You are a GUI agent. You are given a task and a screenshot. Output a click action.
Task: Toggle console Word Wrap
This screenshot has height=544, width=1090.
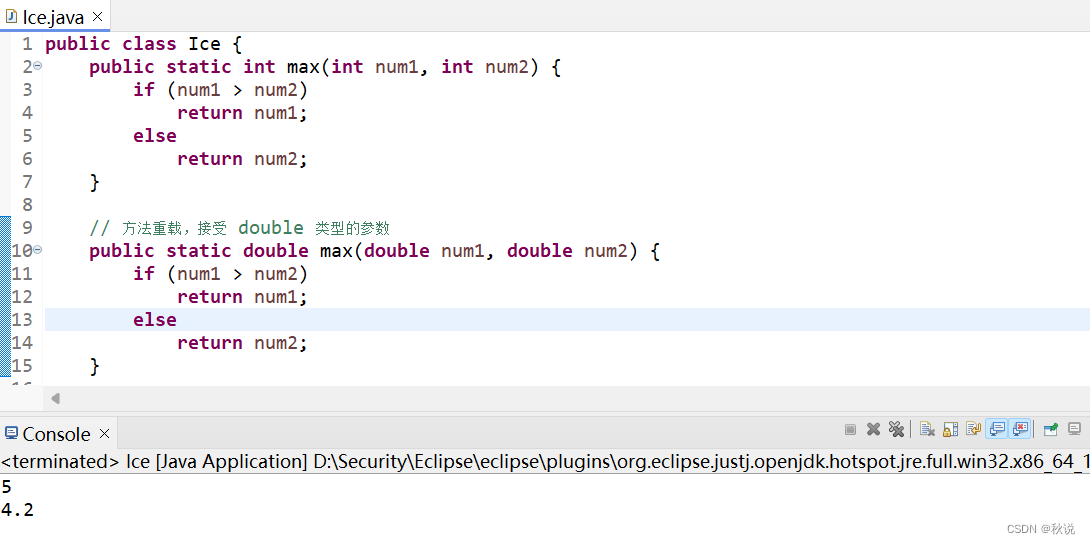pos(973,429)
